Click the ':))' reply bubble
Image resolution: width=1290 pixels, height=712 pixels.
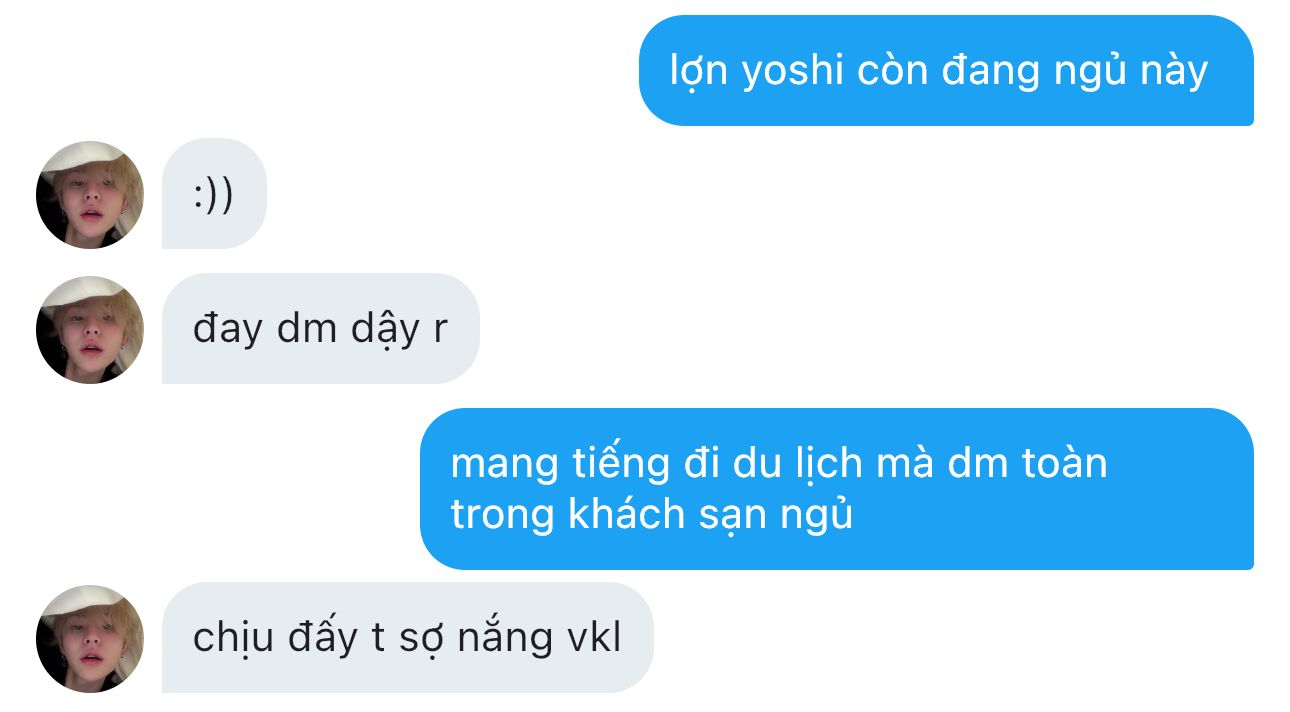tap(214, 194)
